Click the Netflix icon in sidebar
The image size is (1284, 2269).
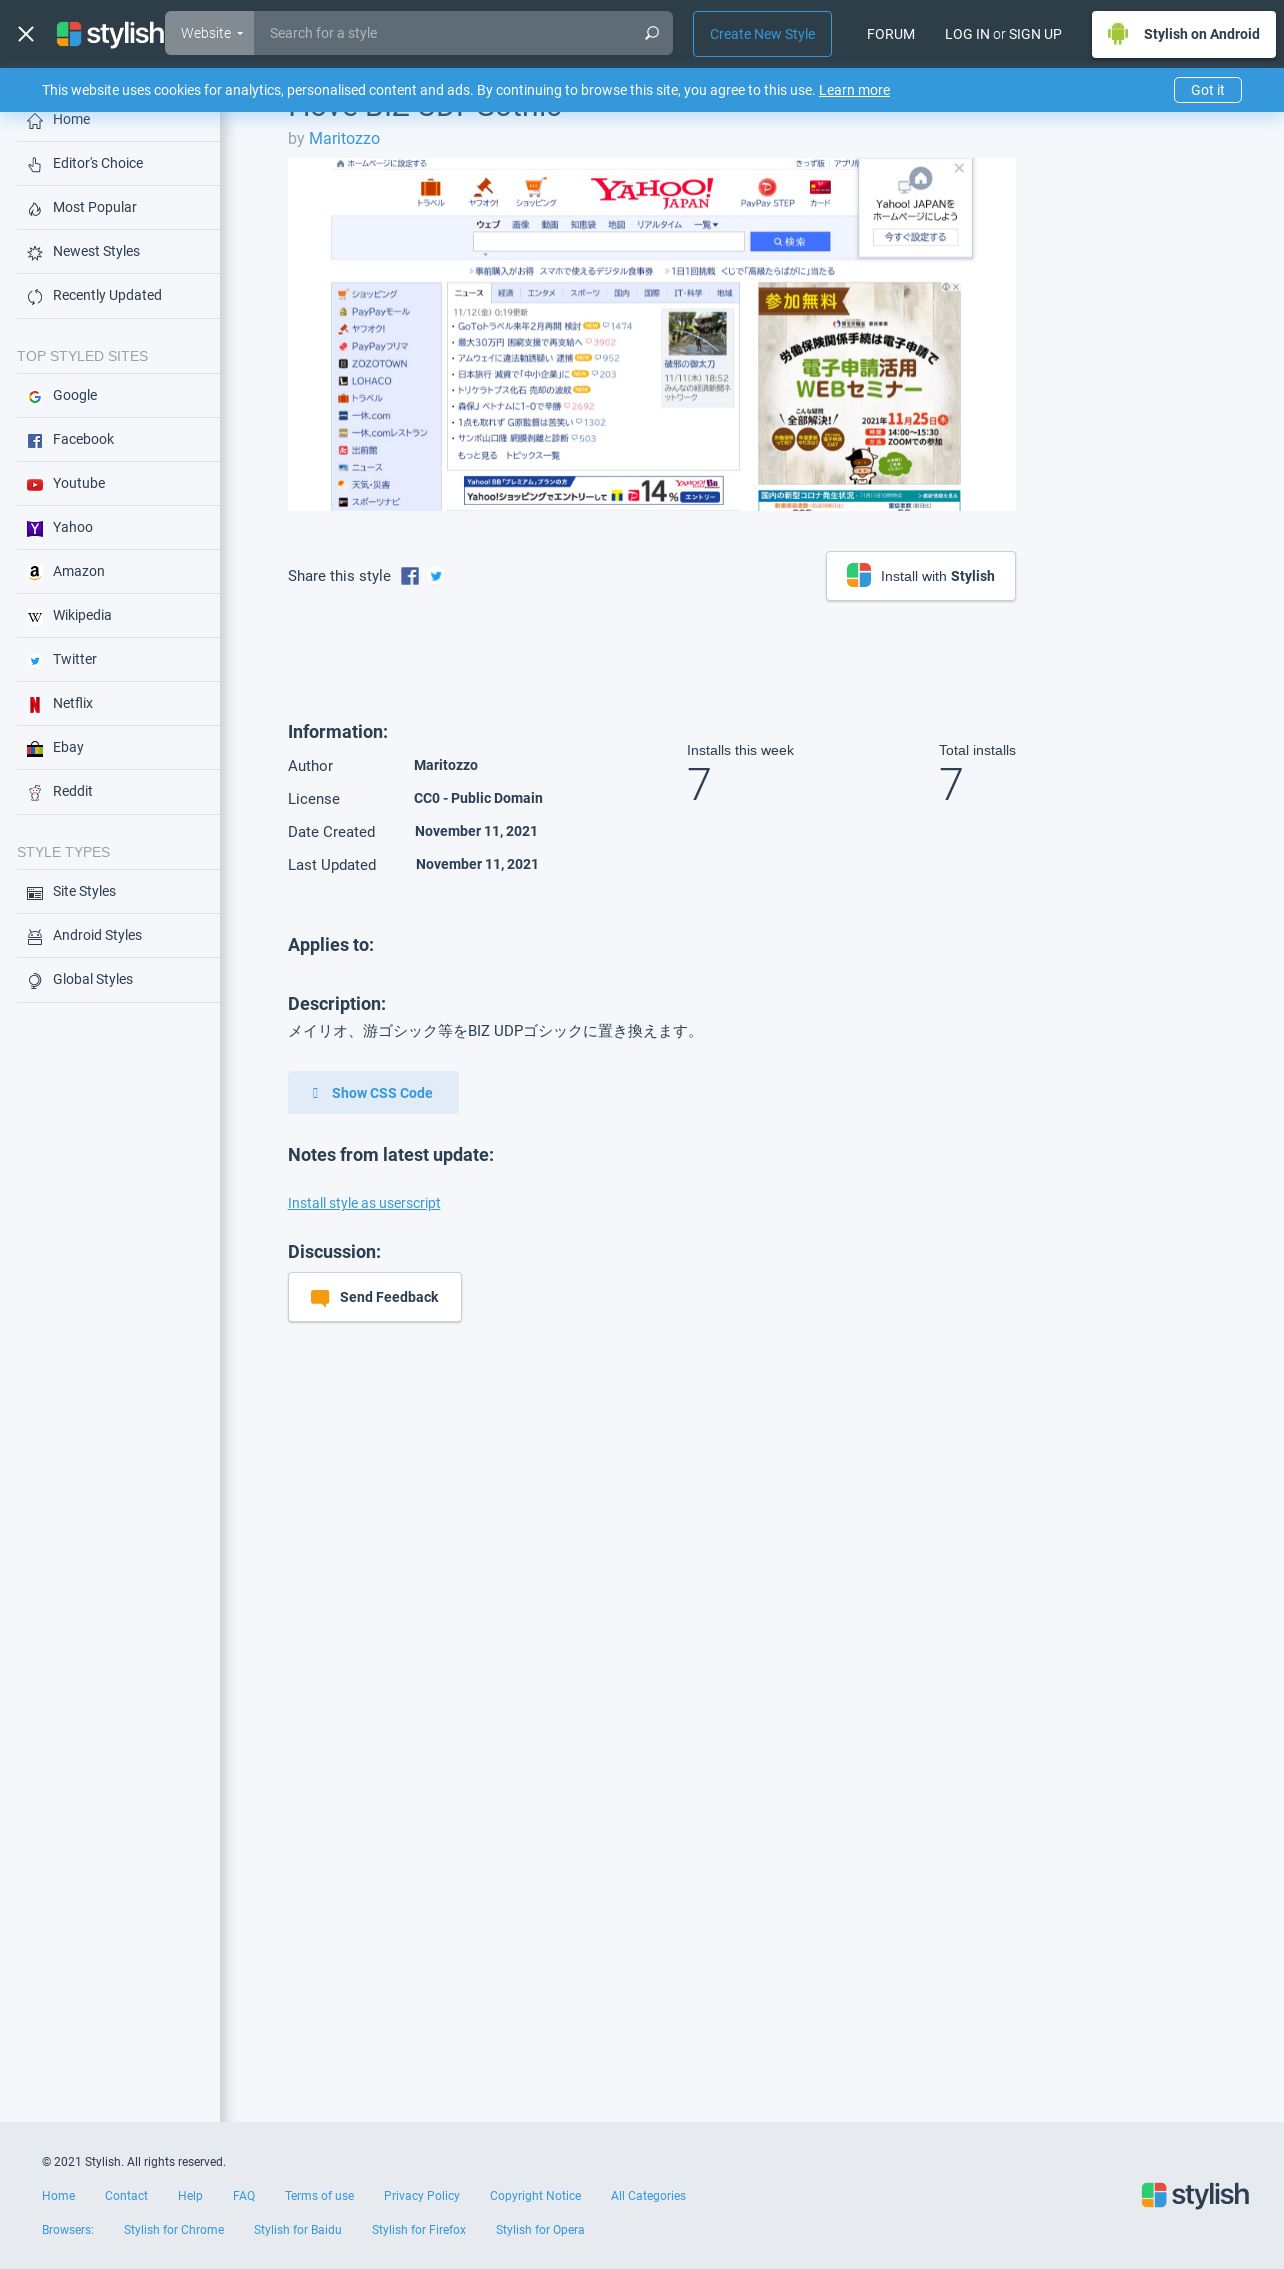pyautogui.click(x=35, y=704)
